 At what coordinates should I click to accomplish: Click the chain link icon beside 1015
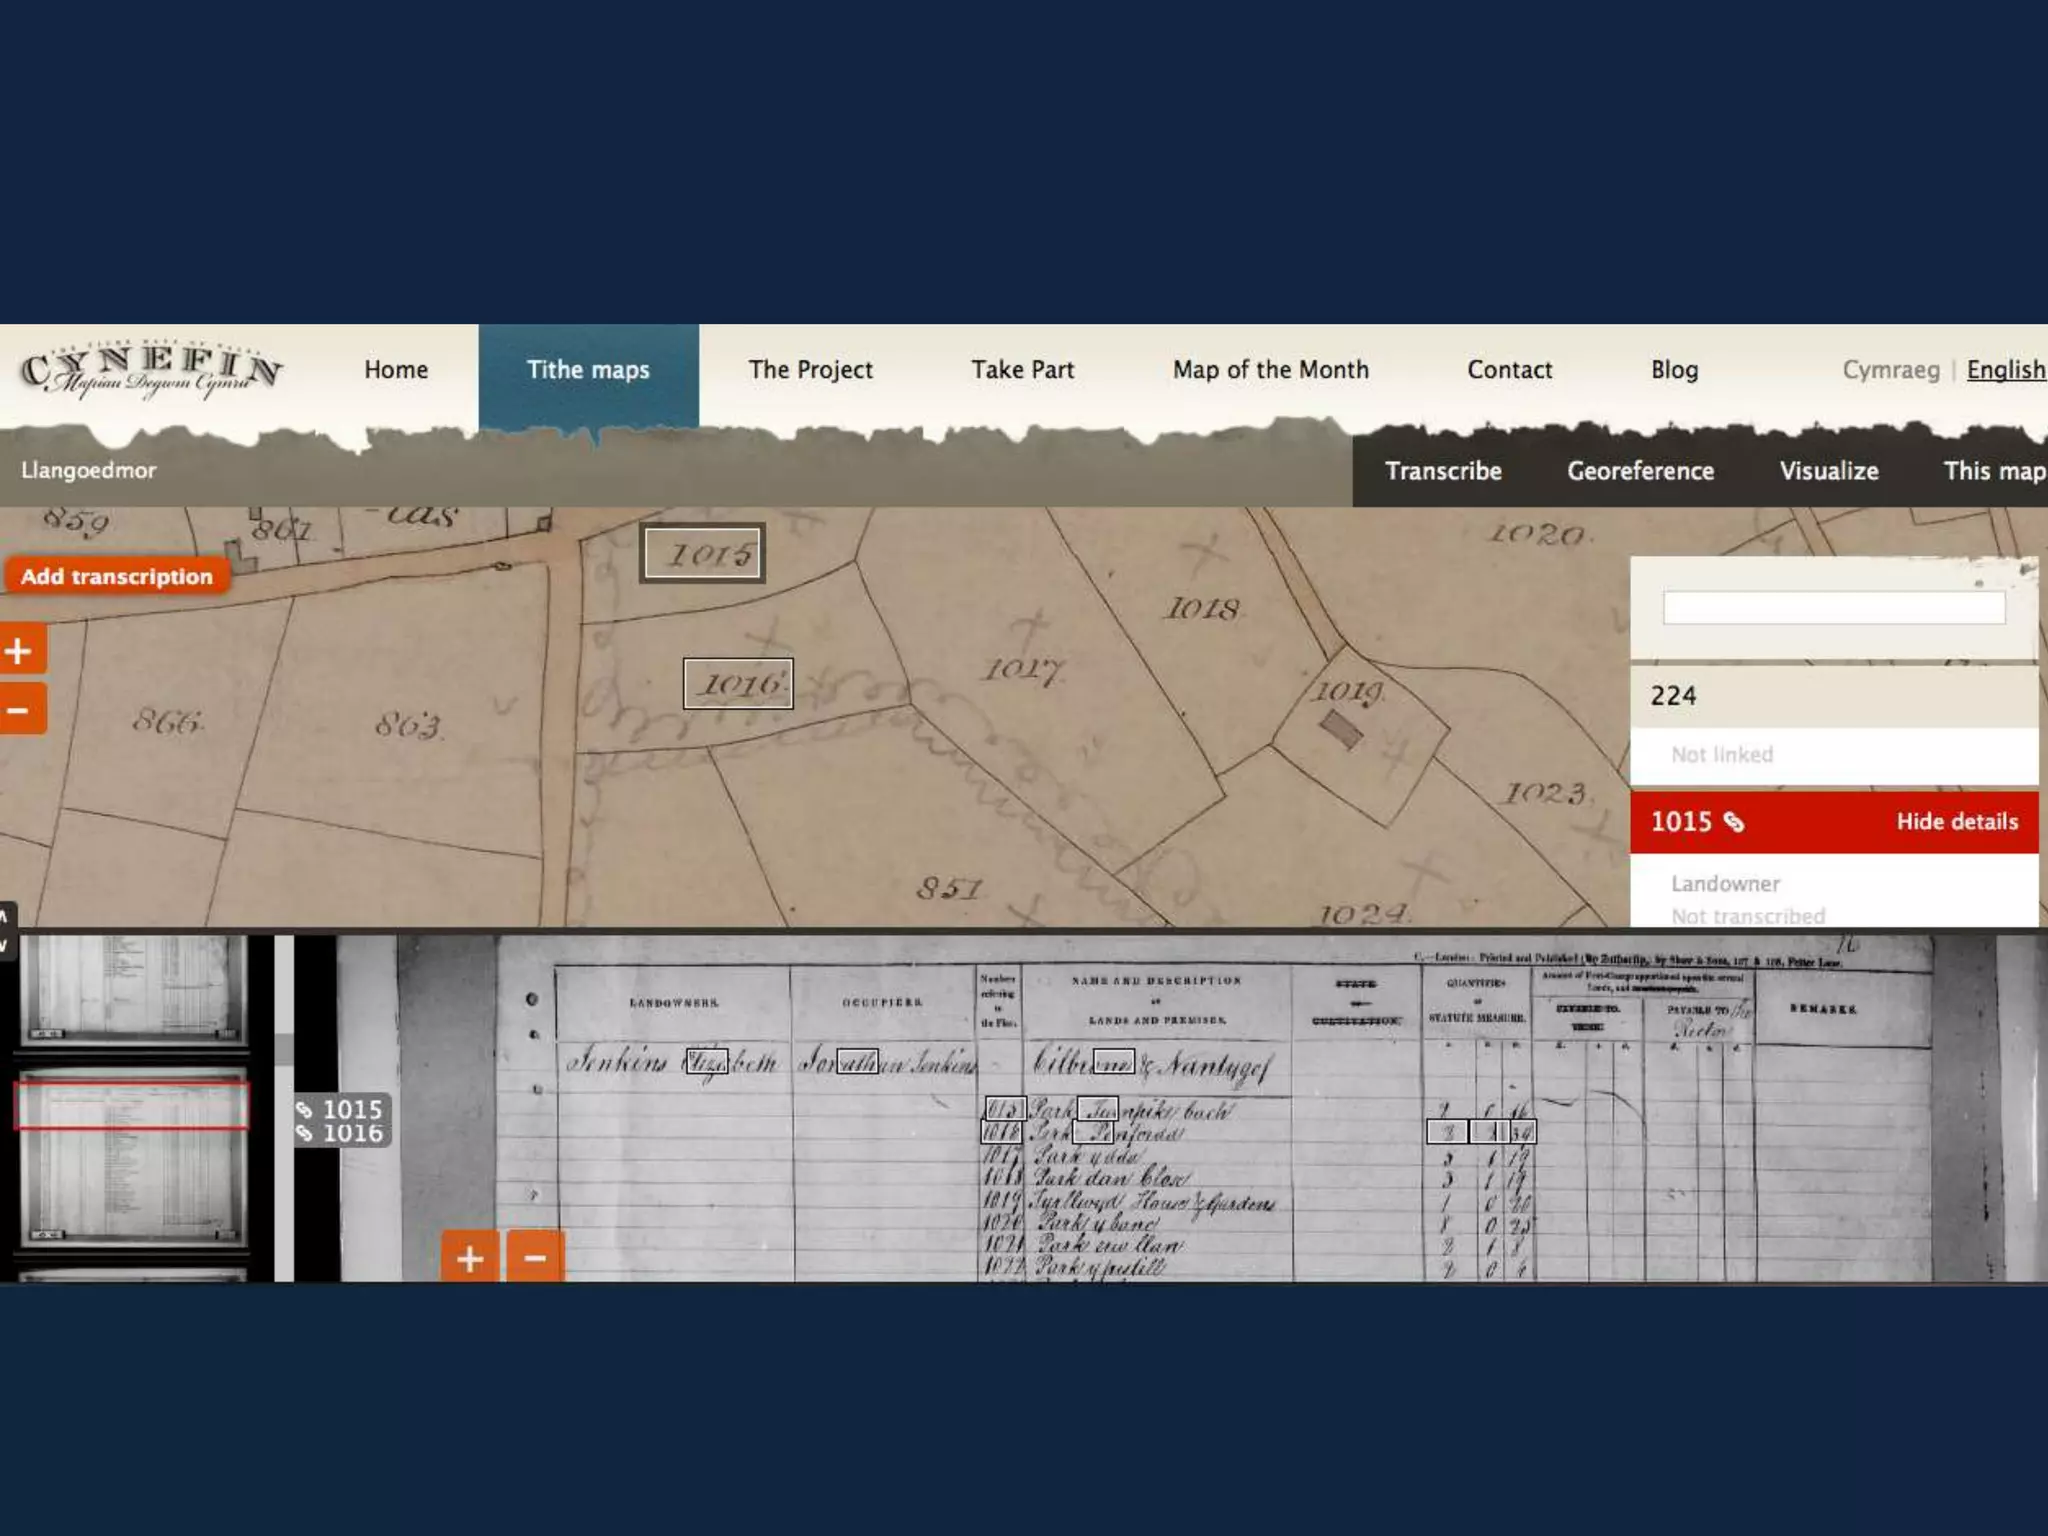pyautogui.click(x=1734, y=822)
